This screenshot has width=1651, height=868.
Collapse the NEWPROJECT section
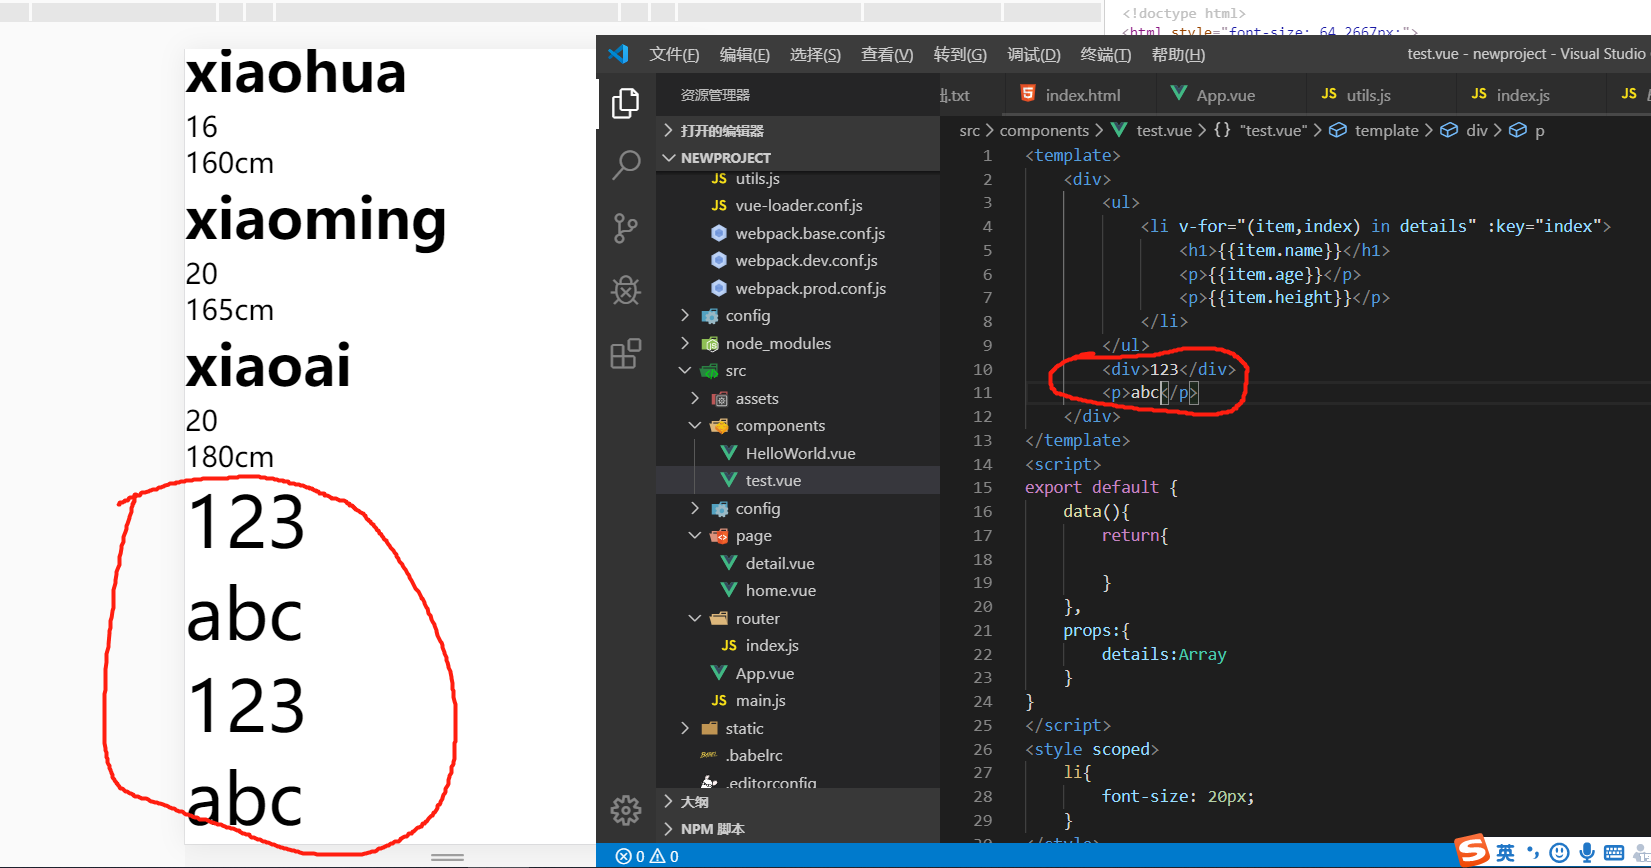click(x=798, y=158)
